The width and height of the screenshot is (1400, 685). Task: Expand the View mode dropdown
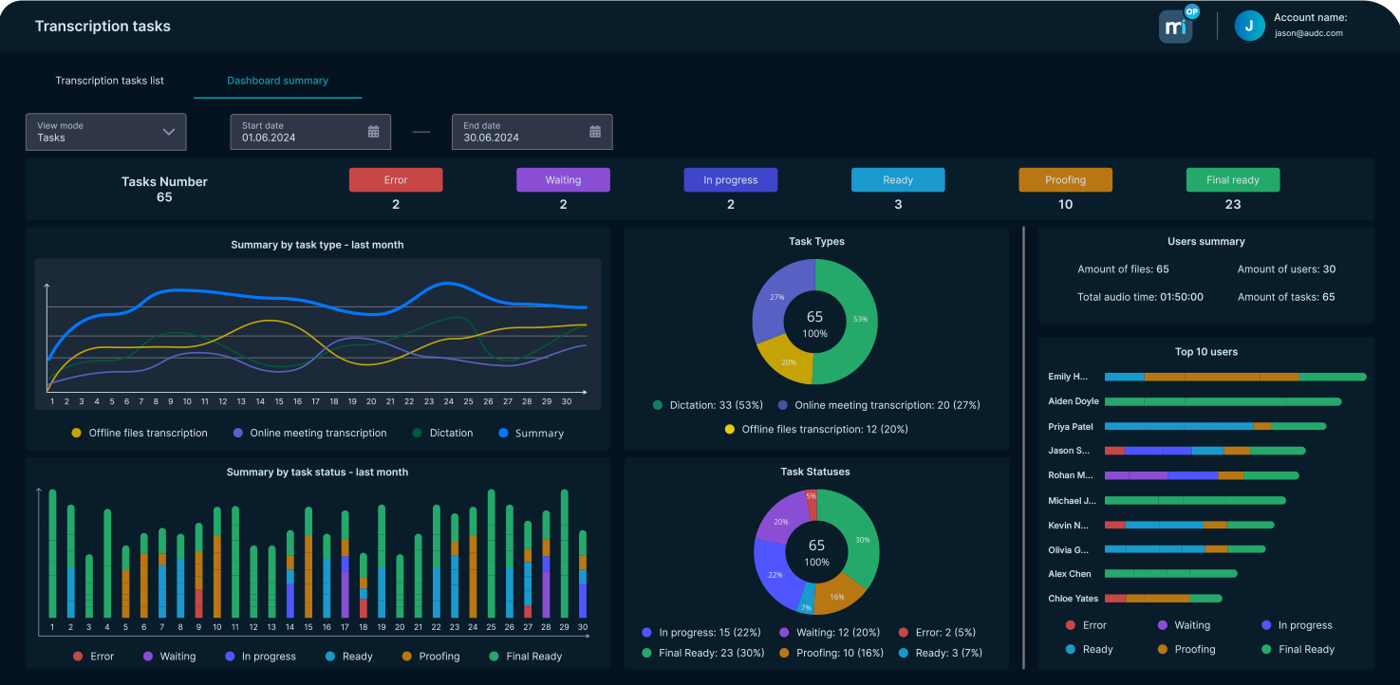coord(105,132)
